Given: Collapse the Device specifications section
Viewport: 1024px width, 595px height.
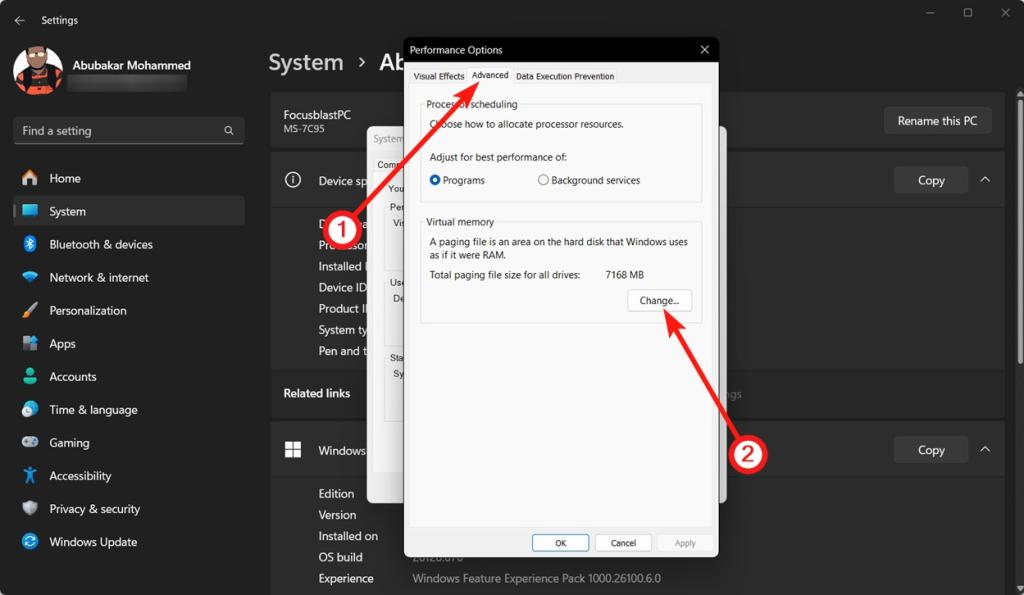Looking at the screenshot, I should [x=985, y=180].
